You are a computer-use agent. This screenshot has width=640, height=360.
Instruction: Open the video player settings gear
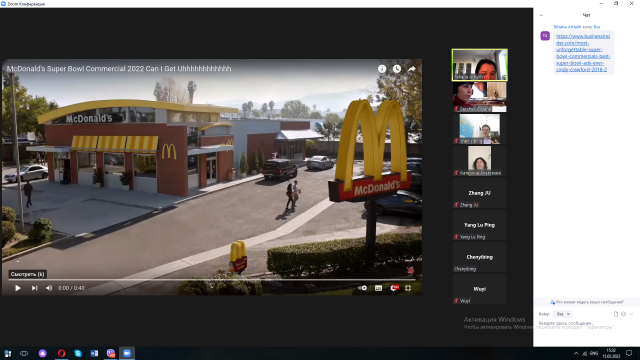pos(394,288)
